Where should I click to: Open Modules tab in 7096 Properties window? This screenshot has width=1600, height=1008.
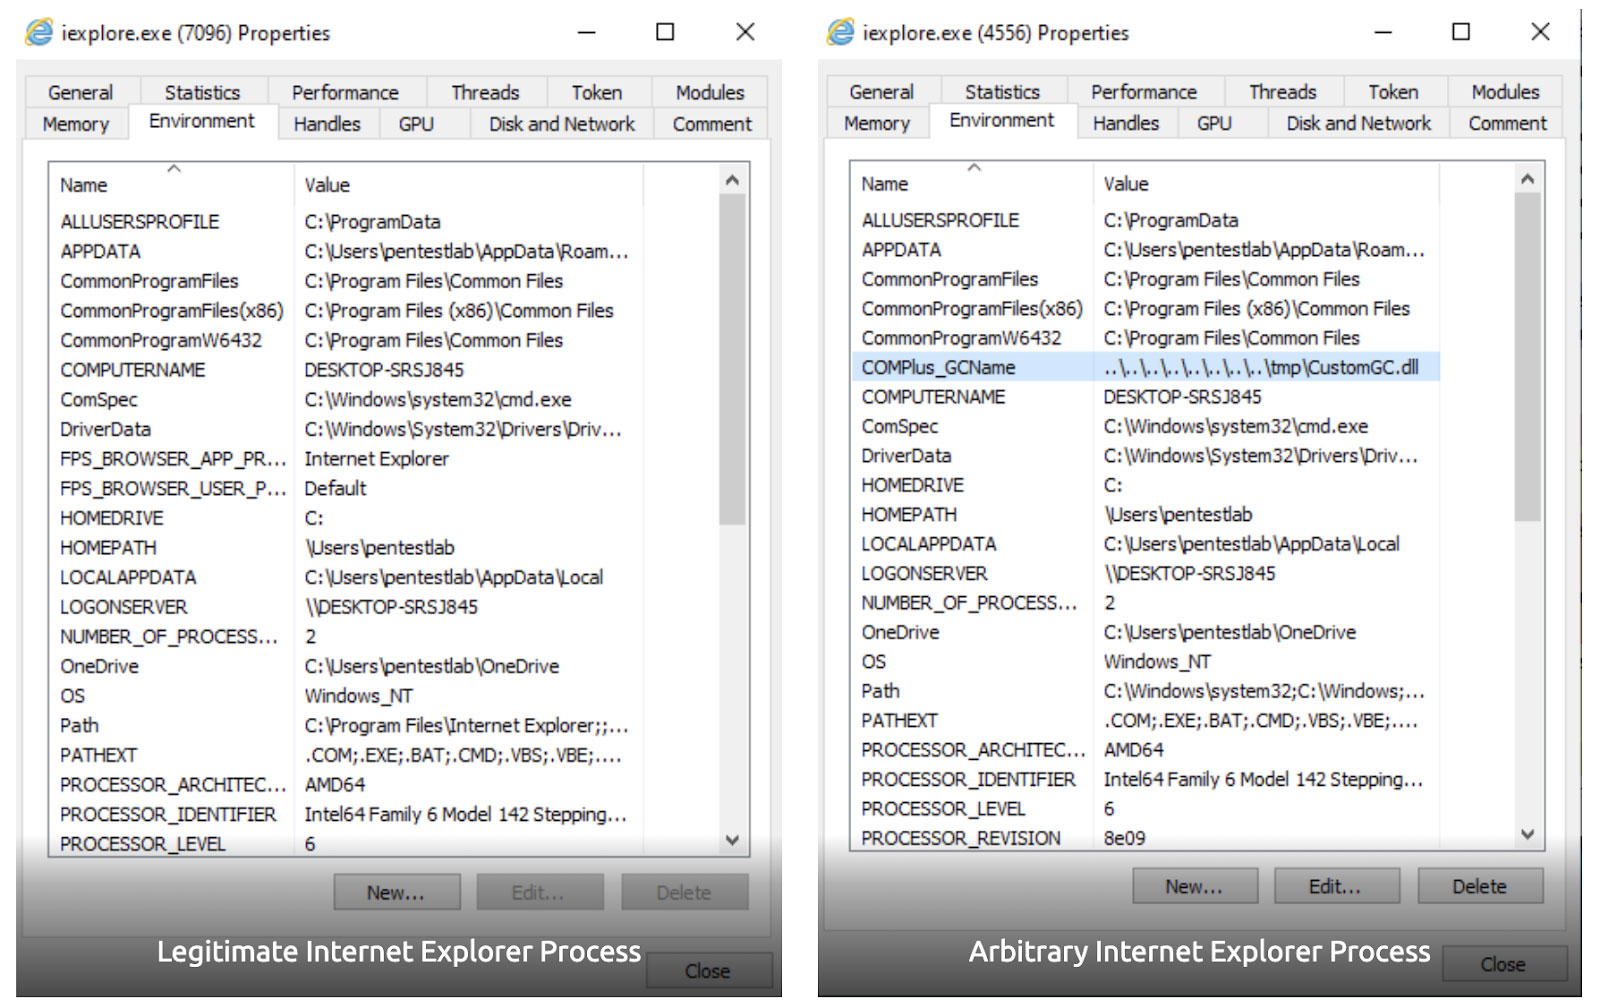(710, 92)
